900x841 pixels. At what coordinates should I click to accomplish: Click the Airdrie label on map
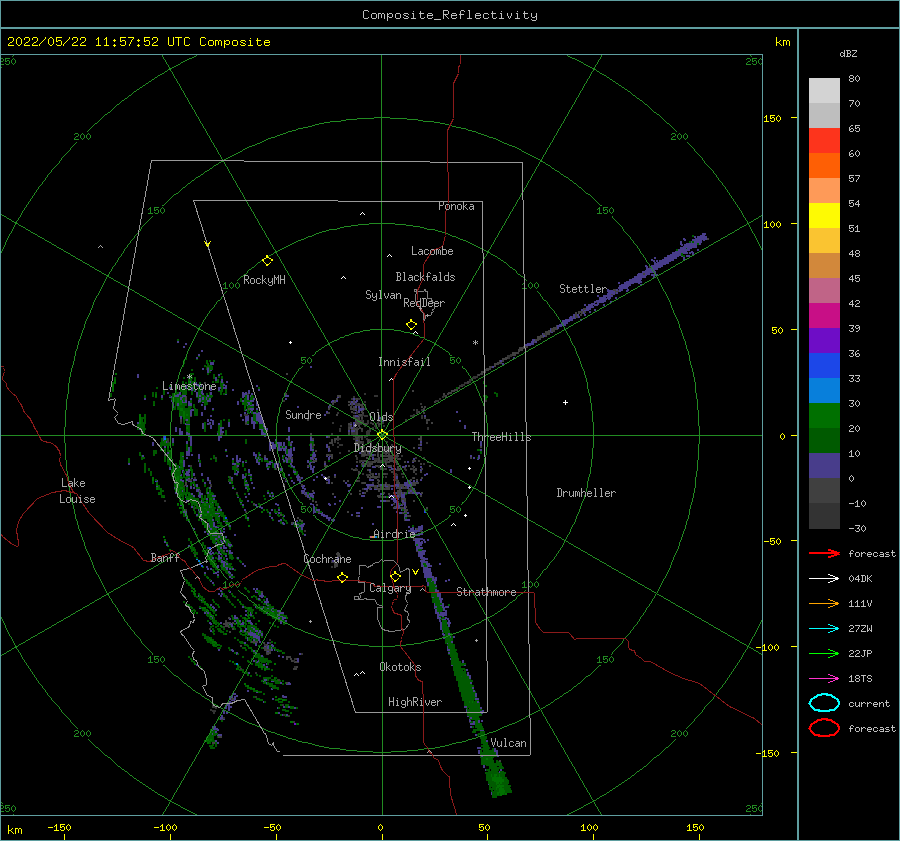pyautogui.click(x=394, y=534)
